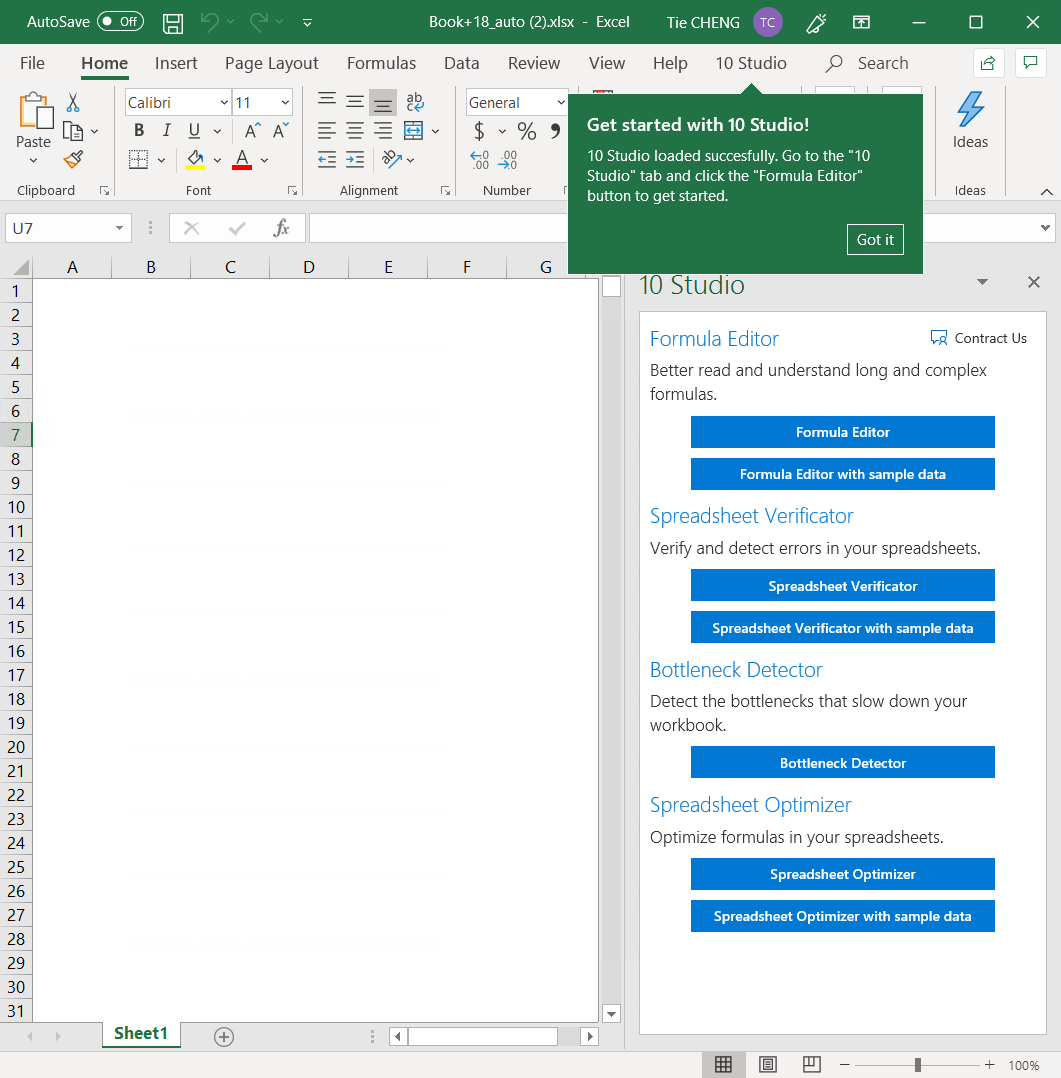Open the General number format dropdown

click(x=561, y=102)
